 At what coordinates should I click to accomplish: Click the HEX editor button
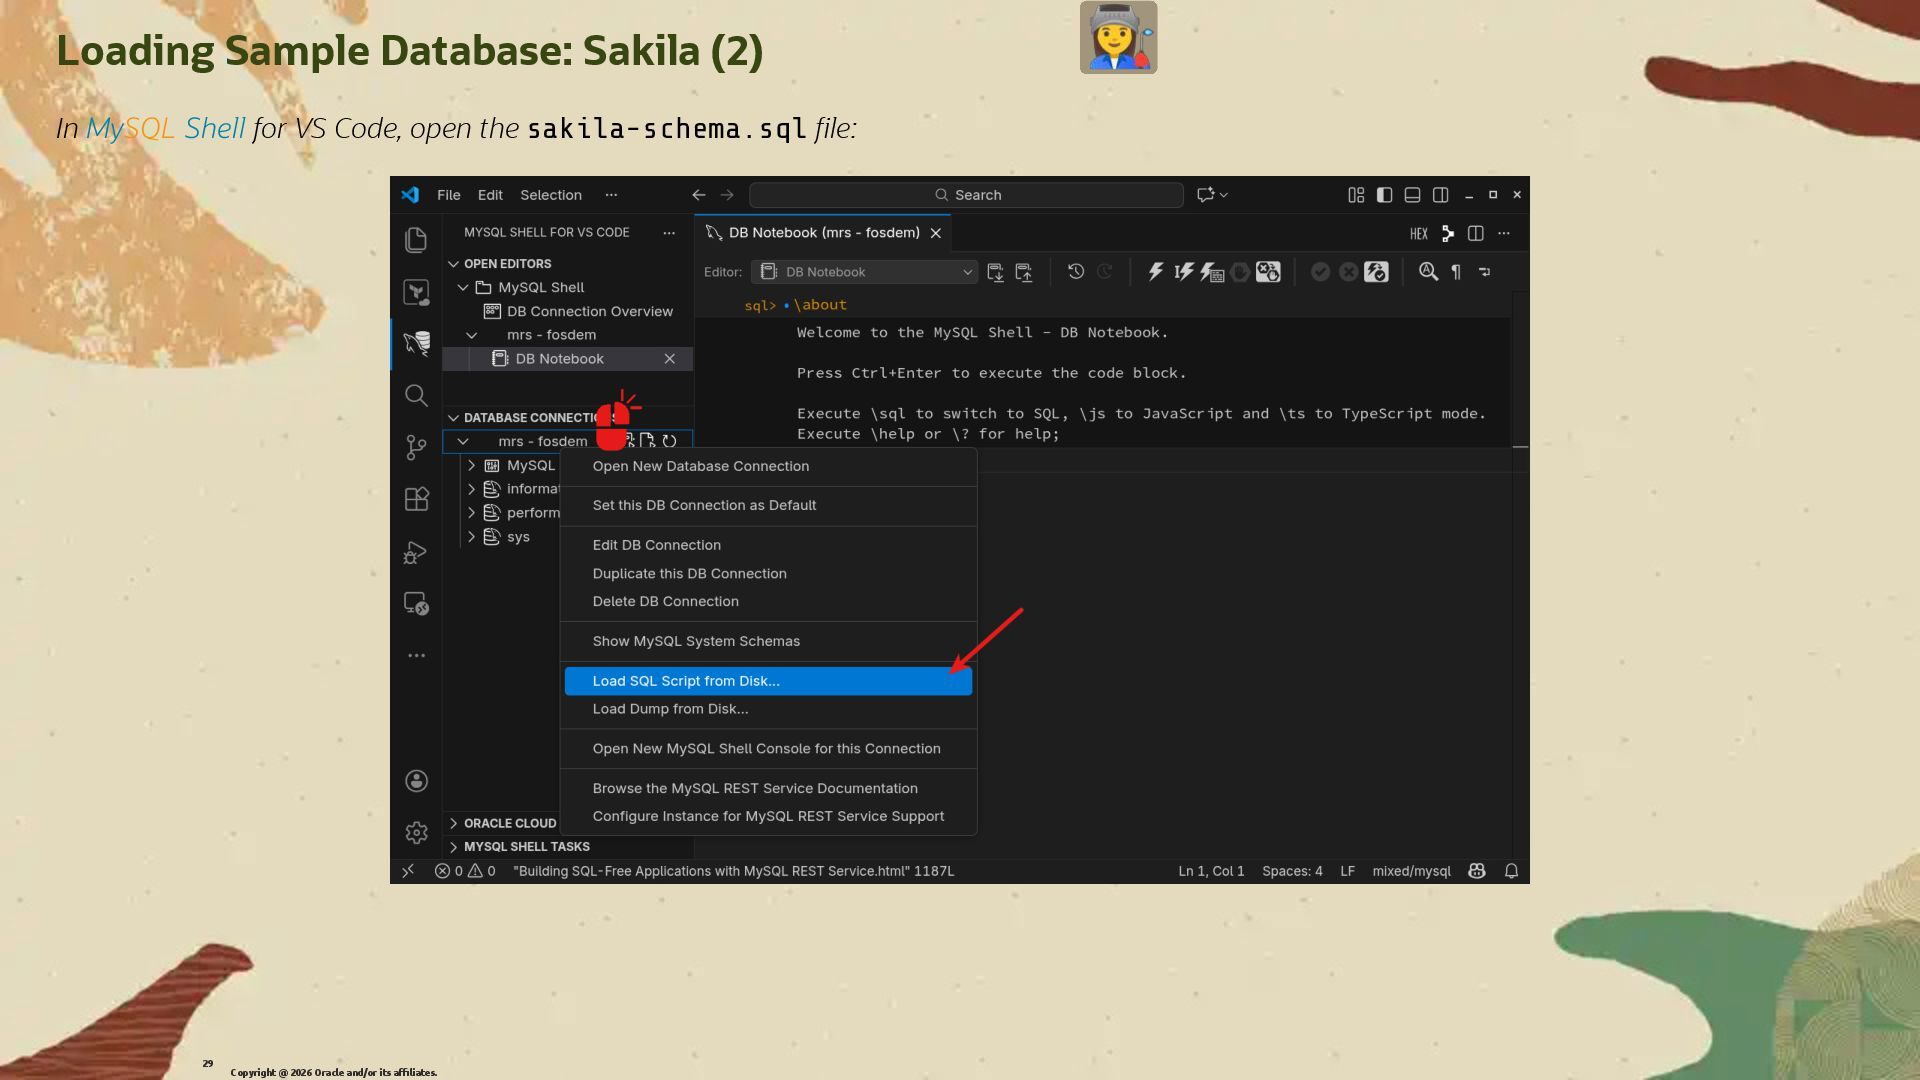coord(1418,234)
